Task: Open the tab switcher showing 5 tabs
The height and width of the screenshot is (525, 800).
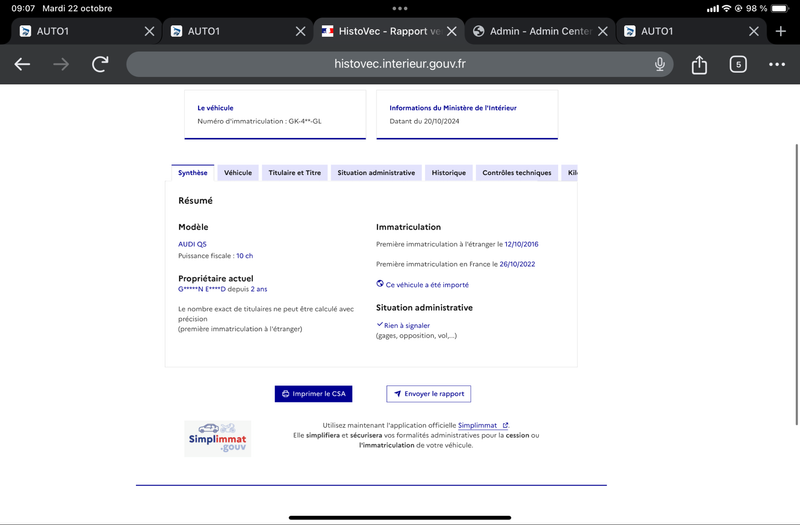Action: 738,64
